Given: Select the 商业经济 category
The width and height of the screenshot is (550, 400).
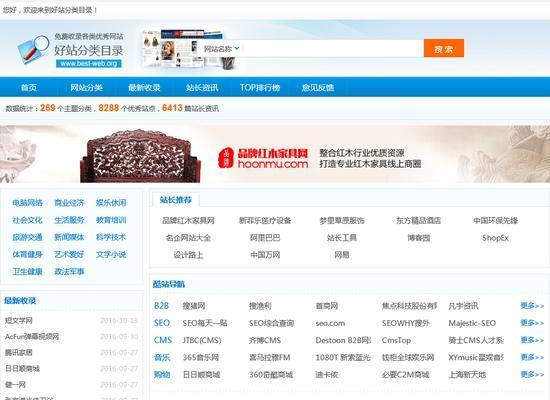Looking at the screenshot, I should [69, 203].
